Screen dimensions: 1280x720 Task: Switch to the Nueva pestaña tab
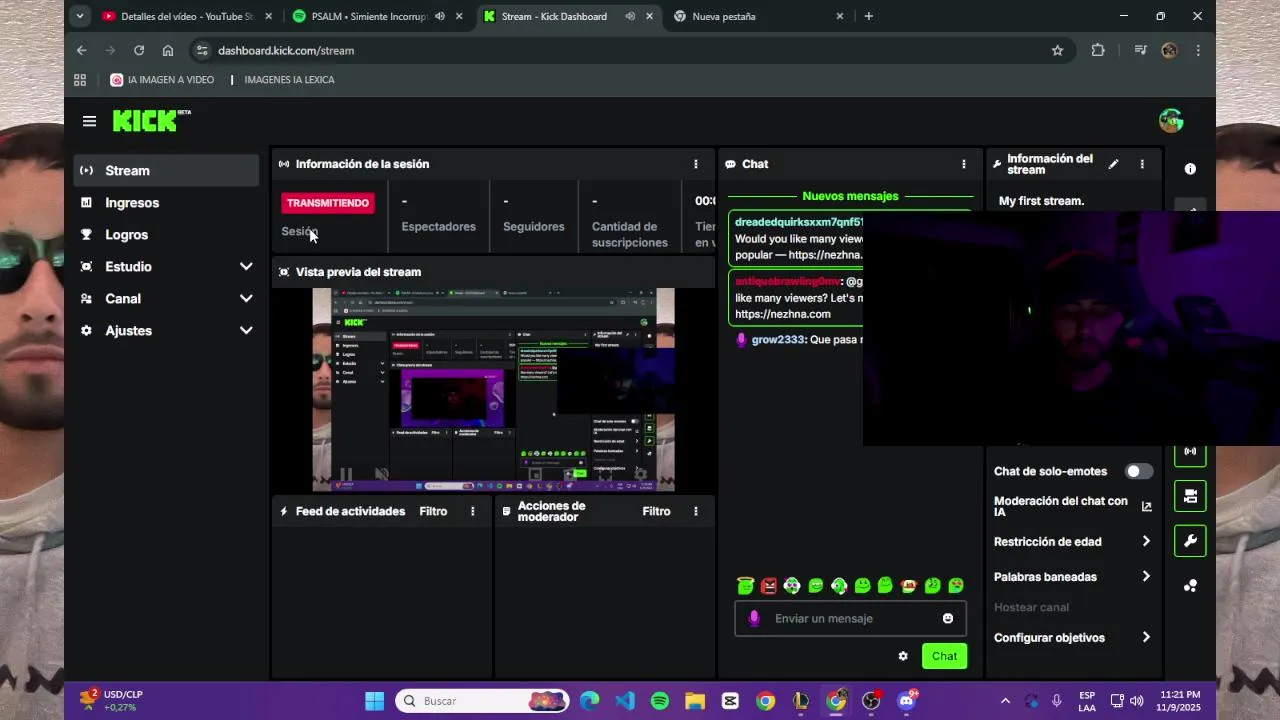coord(757,16)
